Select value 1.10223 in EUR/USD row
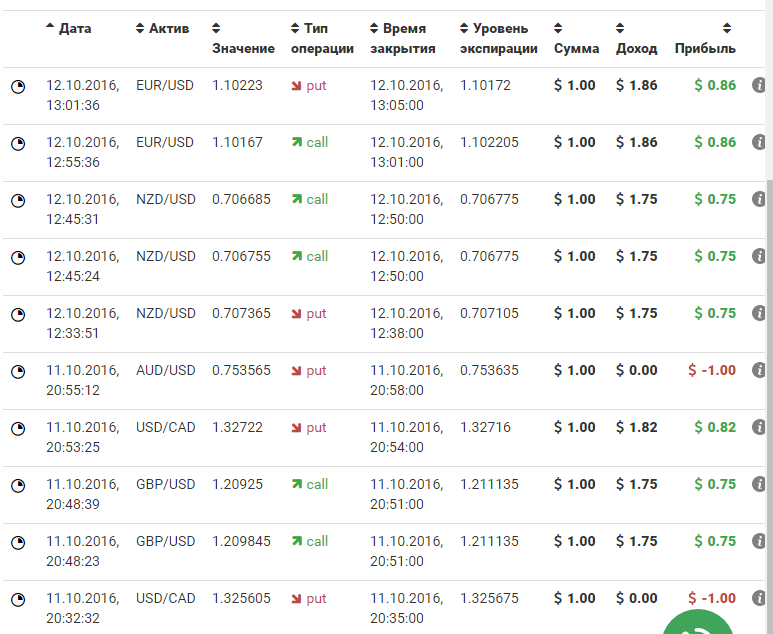Viewport: 773px width, 634px height. click(237, 85)
